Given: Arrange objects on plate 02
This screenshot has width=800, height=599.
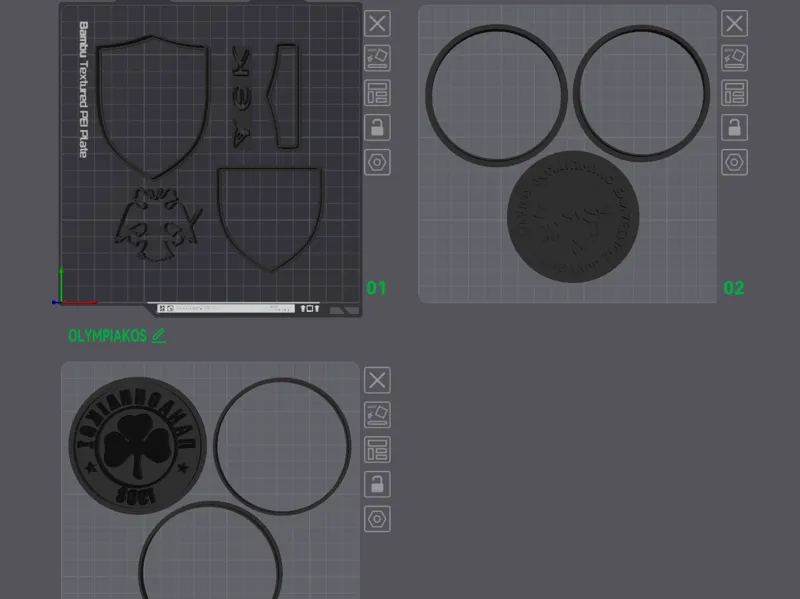Looking at the screenshot, I should [x=734, y=93].
